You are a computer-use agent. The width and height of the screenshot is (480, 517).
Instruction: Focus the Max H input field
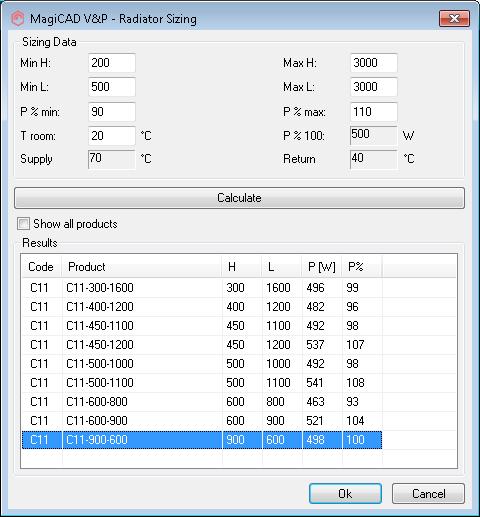coord(374,63)
